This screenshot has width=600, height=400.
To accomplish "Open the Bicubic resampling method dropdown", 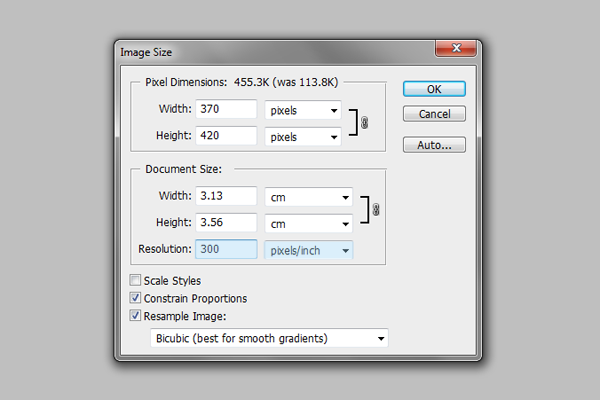I will 267,338.
